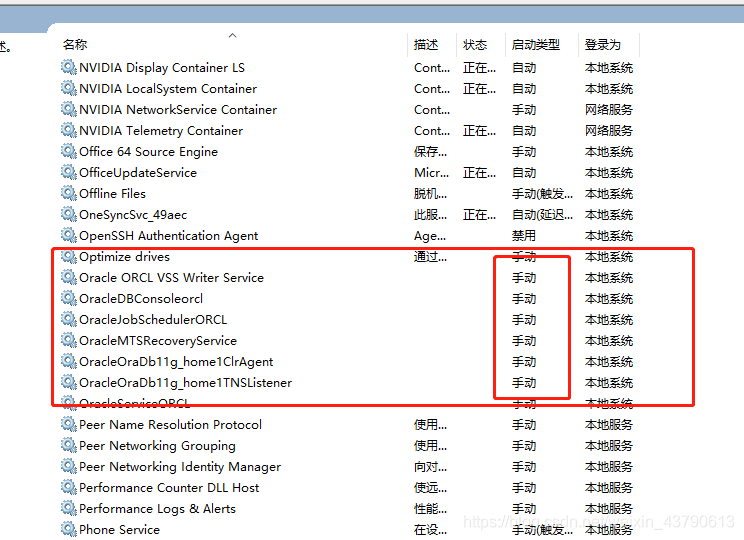744x540 pixels.
Task: Click the gear icon for Peer Networking Identity Manager
Action: click(69, 466)
